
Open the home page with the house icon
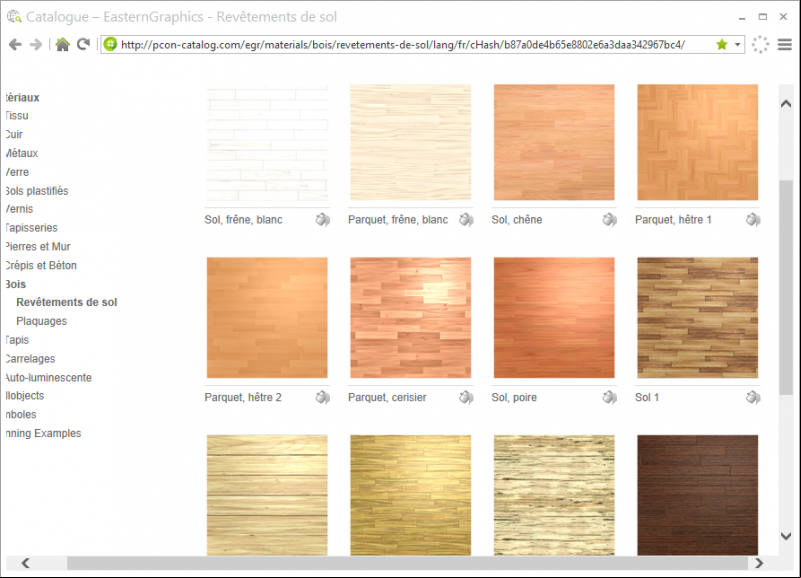pyautogui.click(x=62, y=44)
